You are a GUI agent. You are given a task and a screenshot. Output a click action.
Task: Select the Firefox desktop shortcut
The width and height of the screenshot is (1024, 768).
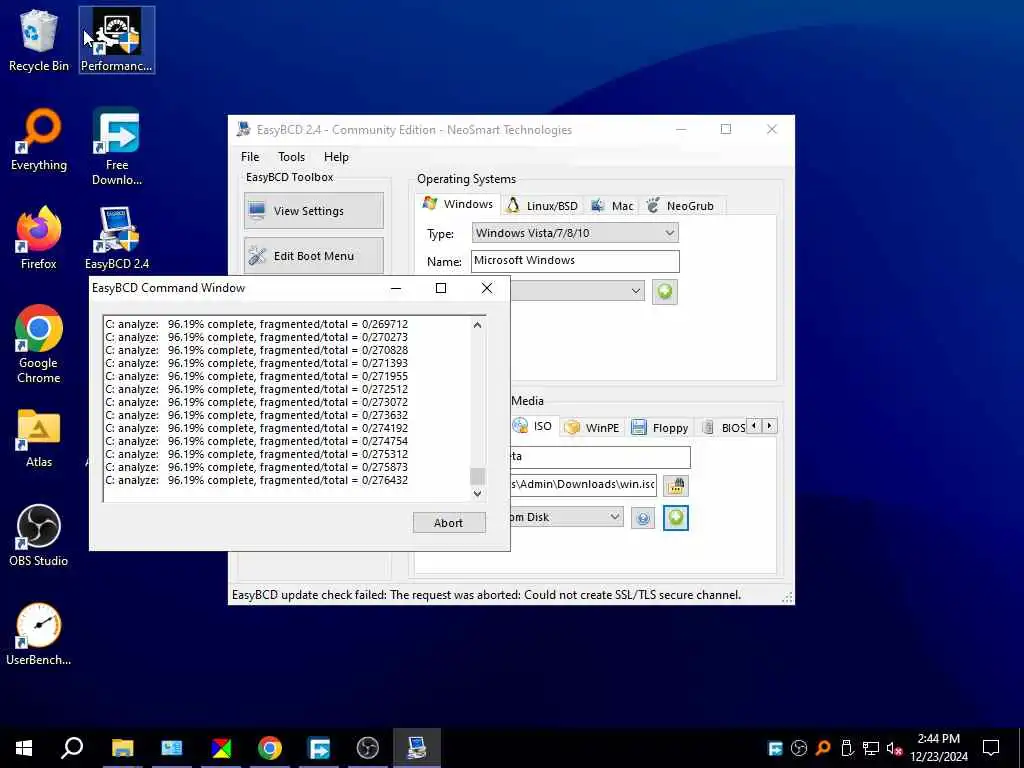point(39,238)
